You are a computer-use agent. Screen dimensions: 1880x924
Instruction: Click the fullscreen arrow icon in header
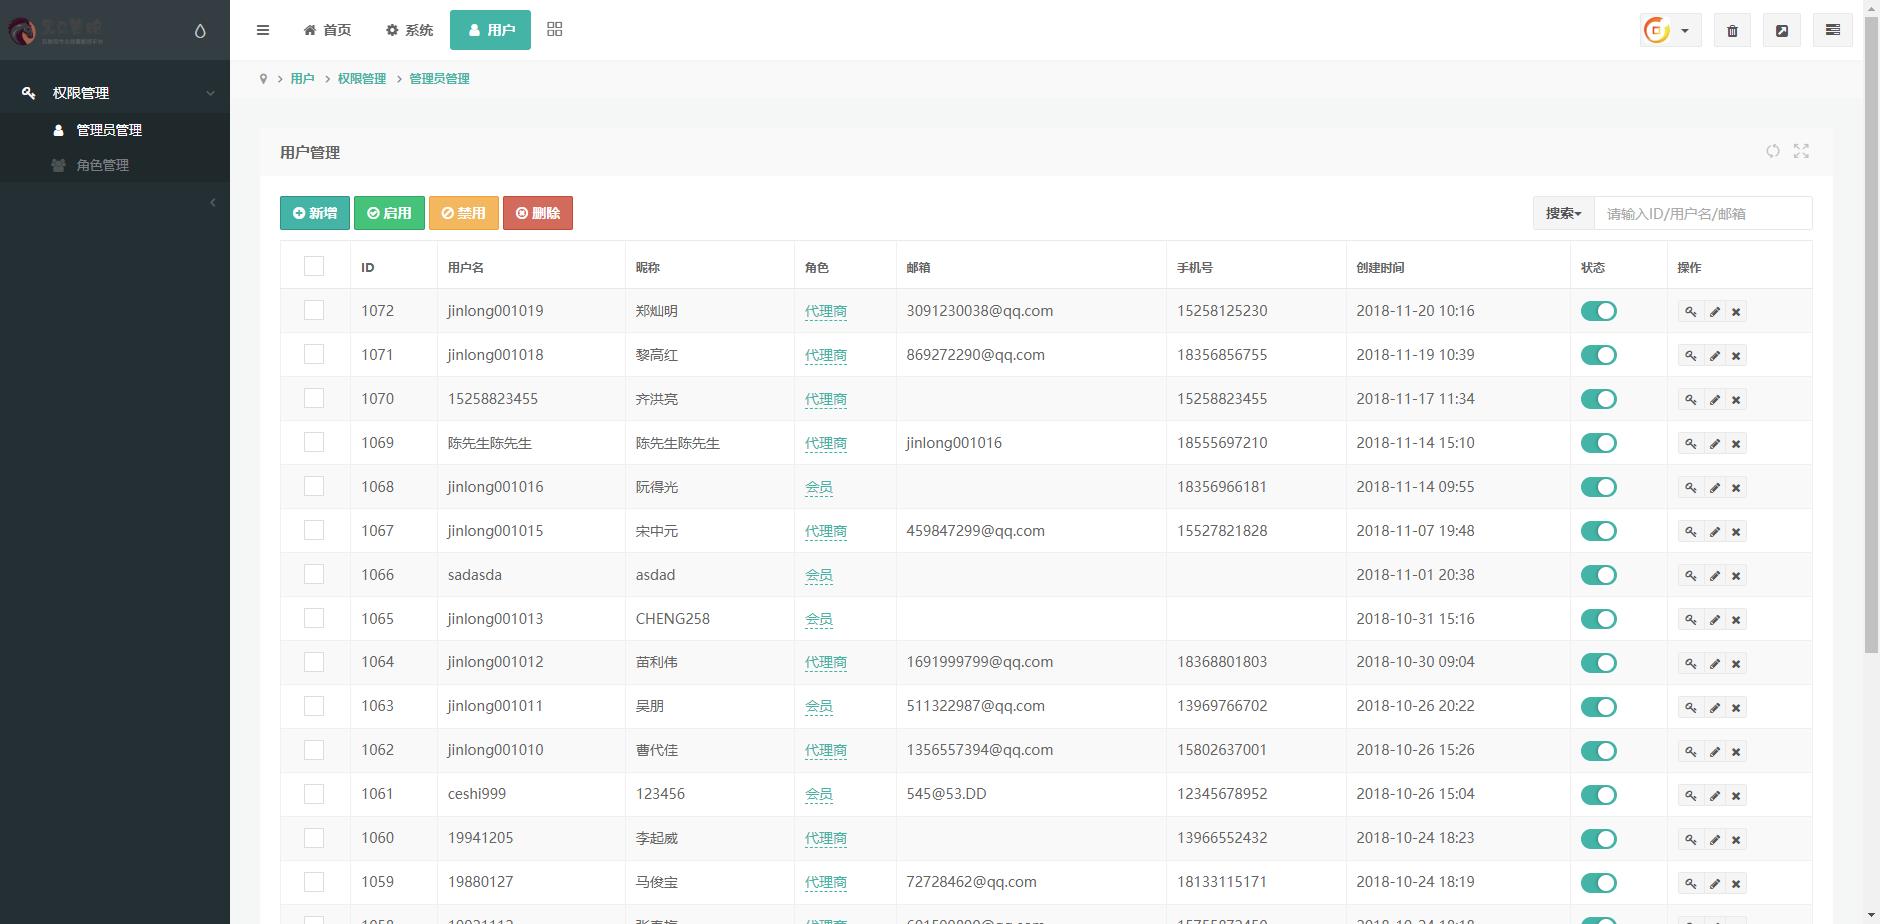(x=1782, y=30)
